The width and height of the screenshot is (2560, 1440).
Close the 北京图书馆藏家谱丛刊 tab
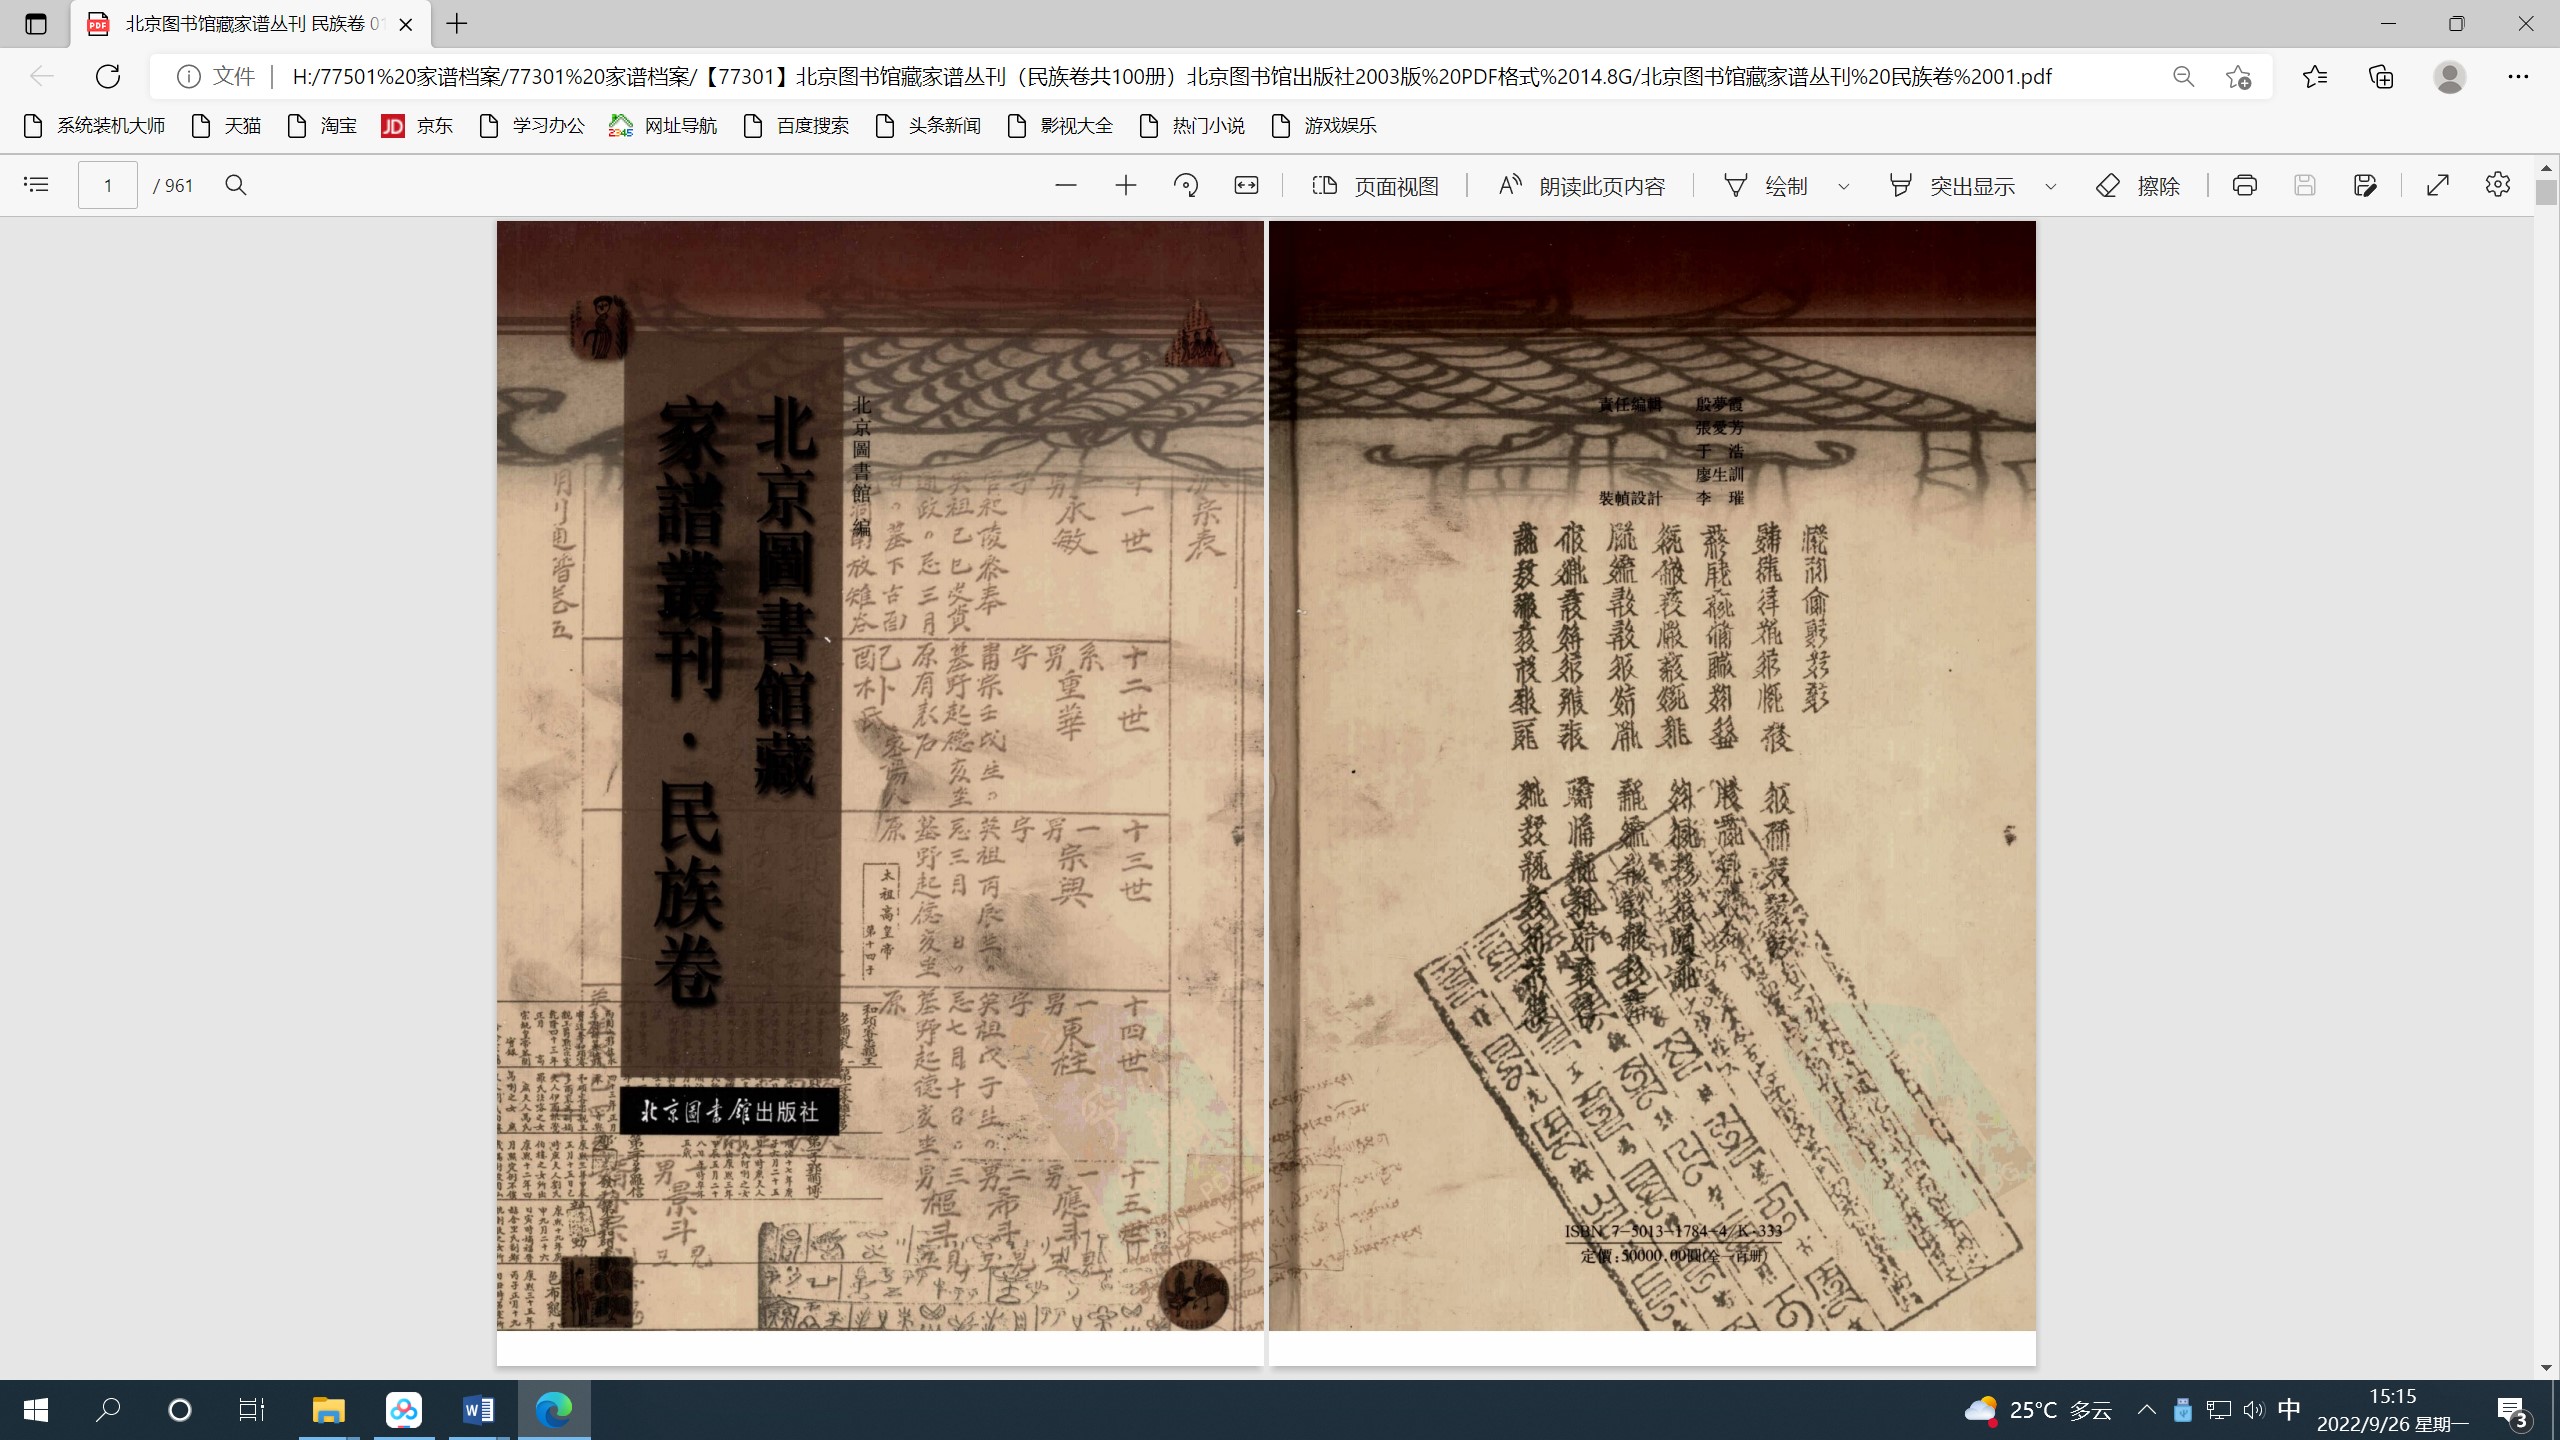[406, 25]
